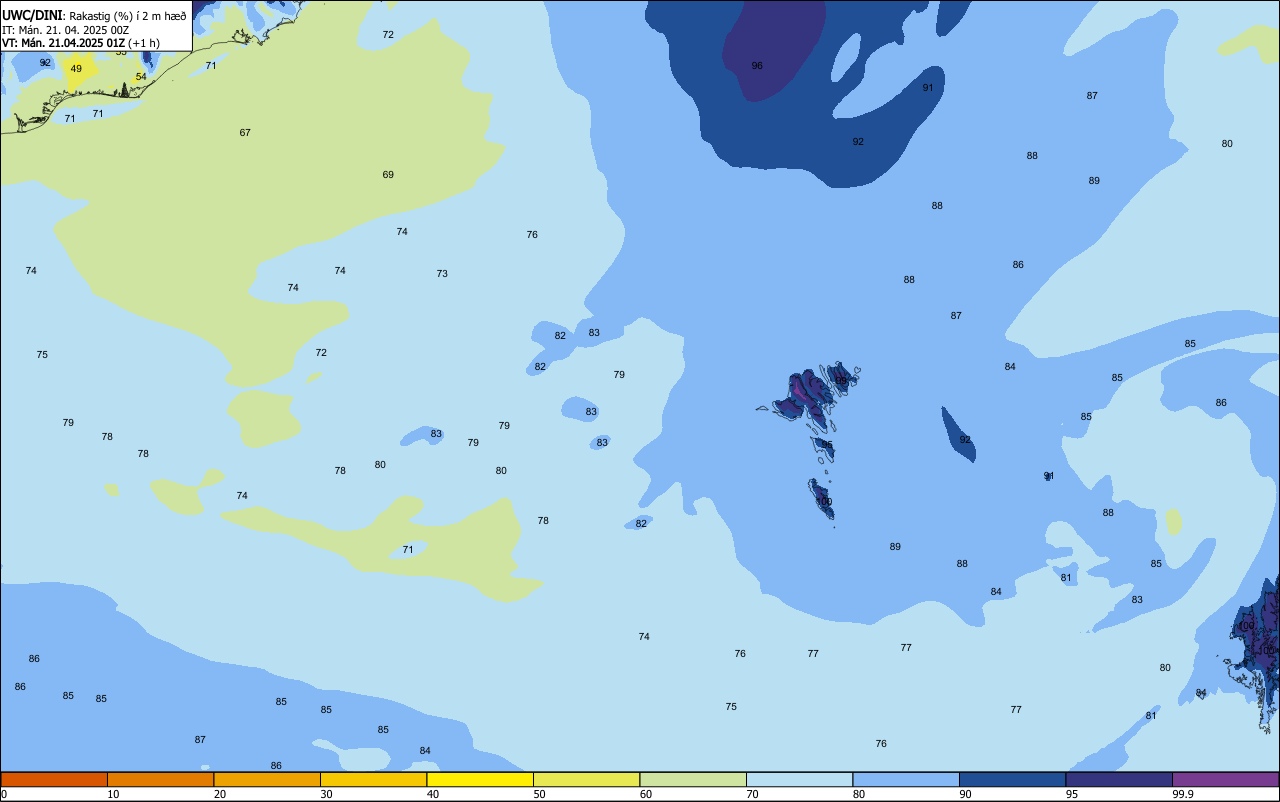Select the 80–90 medium blue legend swatch

[906, 779]
